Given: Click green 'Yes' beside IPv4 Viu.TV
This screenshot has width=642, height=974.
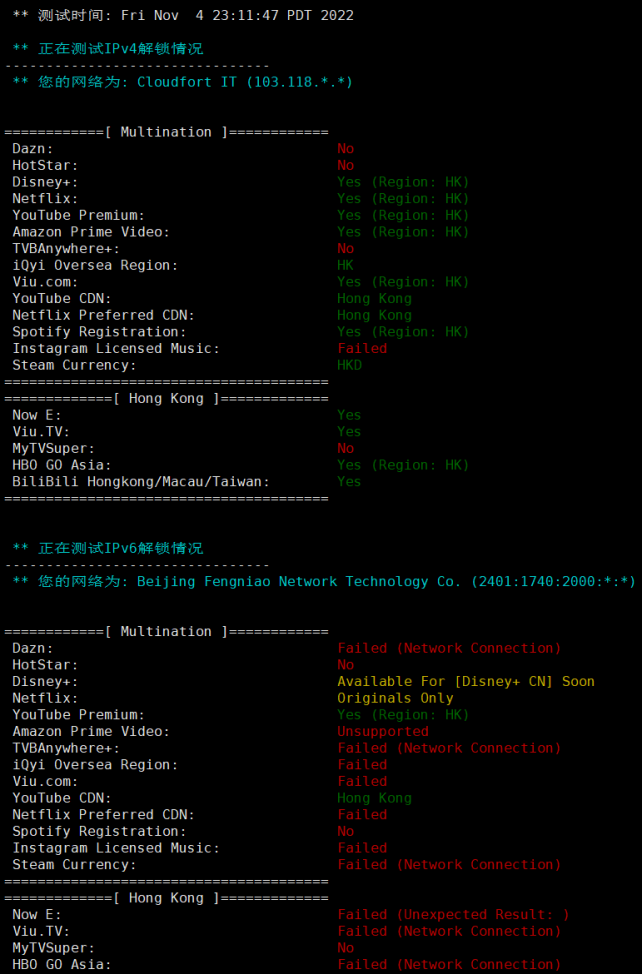Looking at the screenshot, I should [x=349, y=432].
